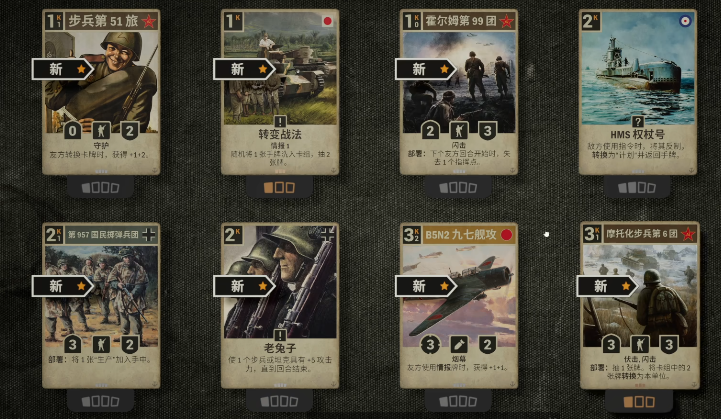Screen dimensions: 721x419
Task: Select the 老兔子 order card
Action: 280,306
